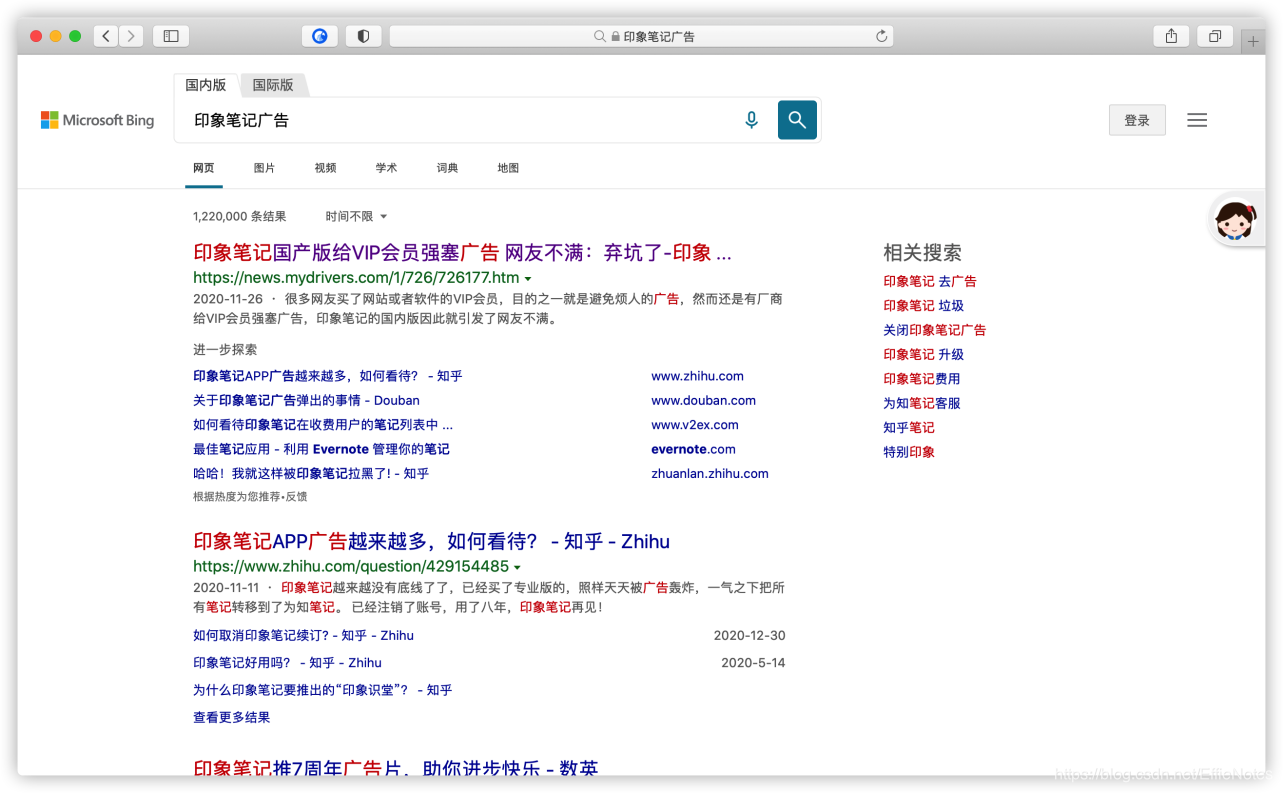Open 如何取消印象笔记续订？ link

click(x=303, y=635)
